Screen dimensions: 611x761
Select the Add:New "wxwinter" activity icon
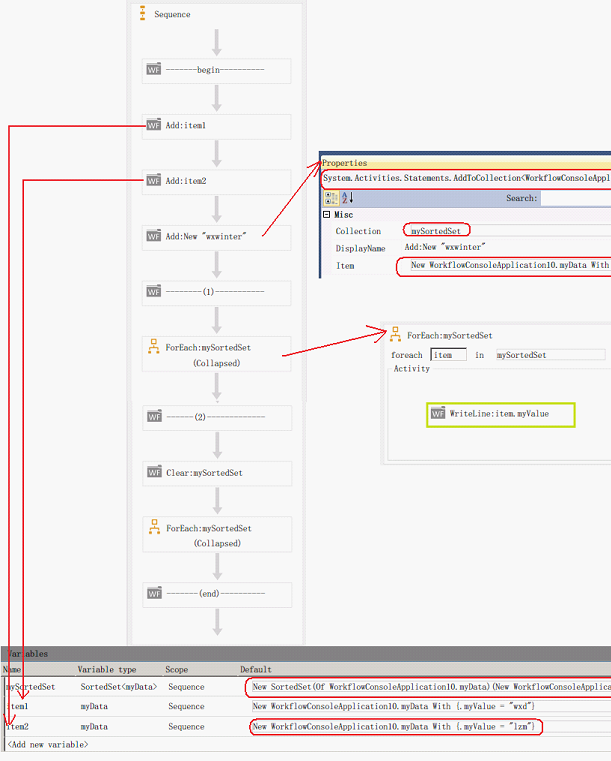(x=154, y=236)
